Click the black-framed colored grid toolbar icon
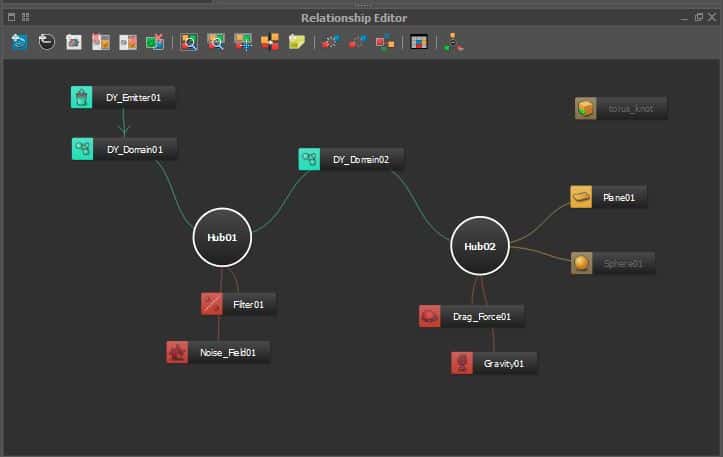 [x=419, y=42]
